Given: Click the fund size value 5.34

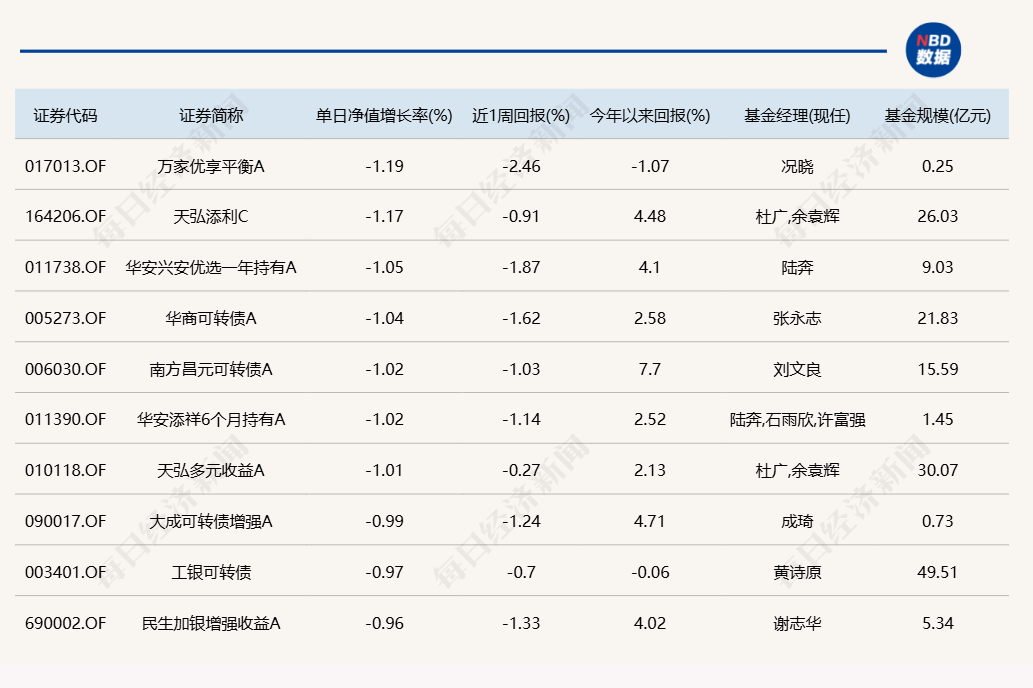Looking at the screenshot, I should point(937,623).
